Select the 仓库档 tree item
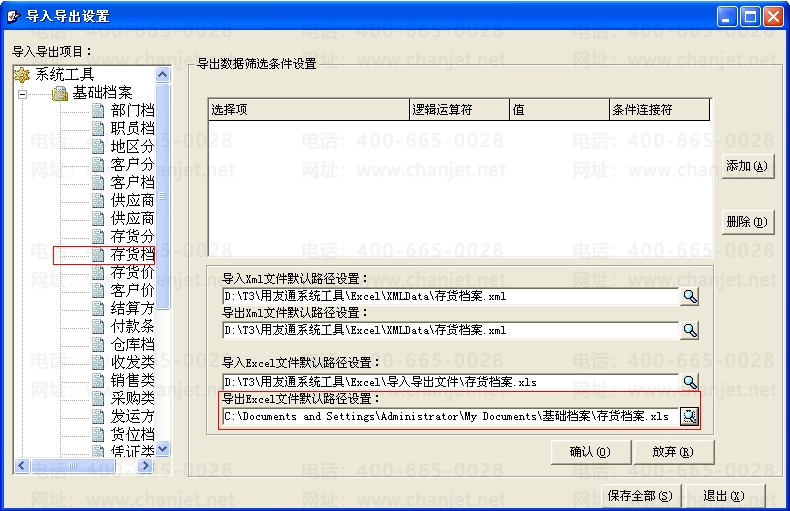Image resolution: width=790 pixels, height=511 pixels. (x=133, y=344)
